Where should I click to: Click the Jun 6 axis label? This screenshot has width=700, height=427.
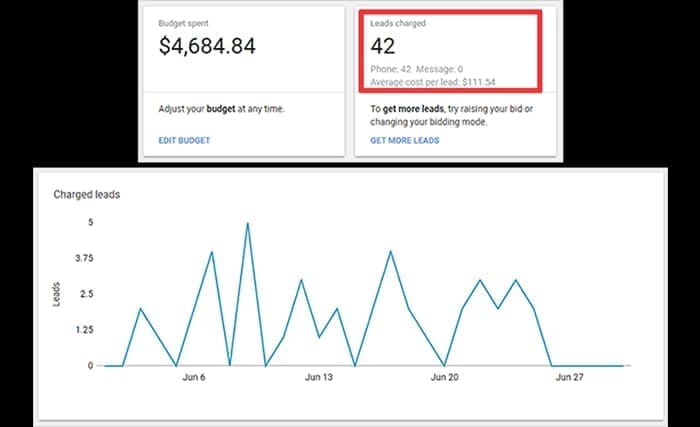click(x=194, y=377)
